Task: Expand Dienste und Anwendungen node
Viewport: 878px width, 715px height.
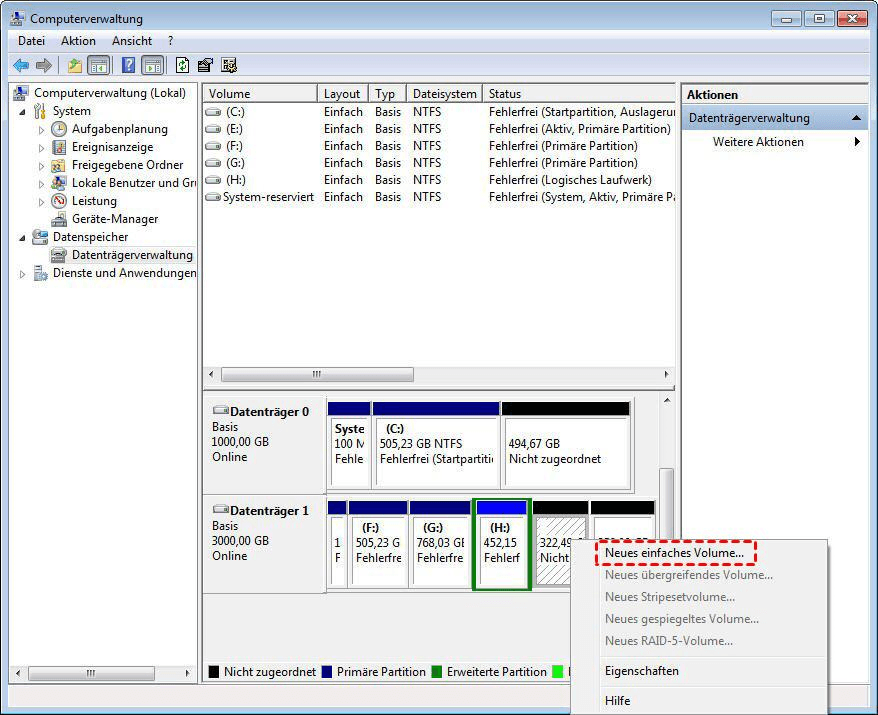Action: tap(22, 274)
